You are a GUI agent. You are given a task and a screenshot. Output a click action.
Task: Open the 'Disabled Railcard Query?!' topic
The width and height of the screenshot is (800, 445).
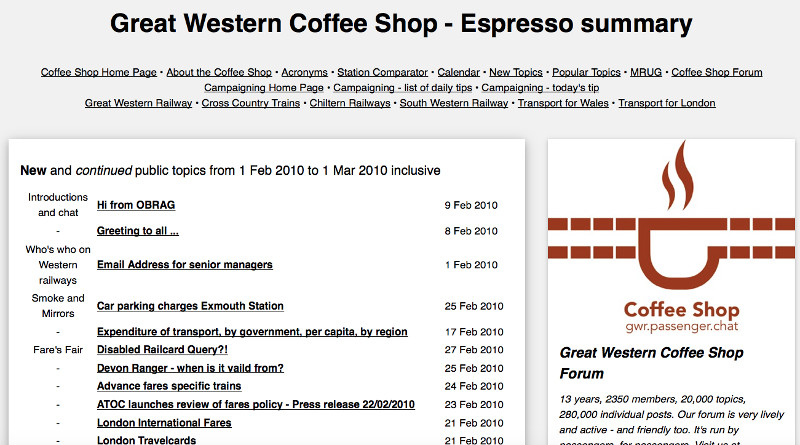coord(162,350)
